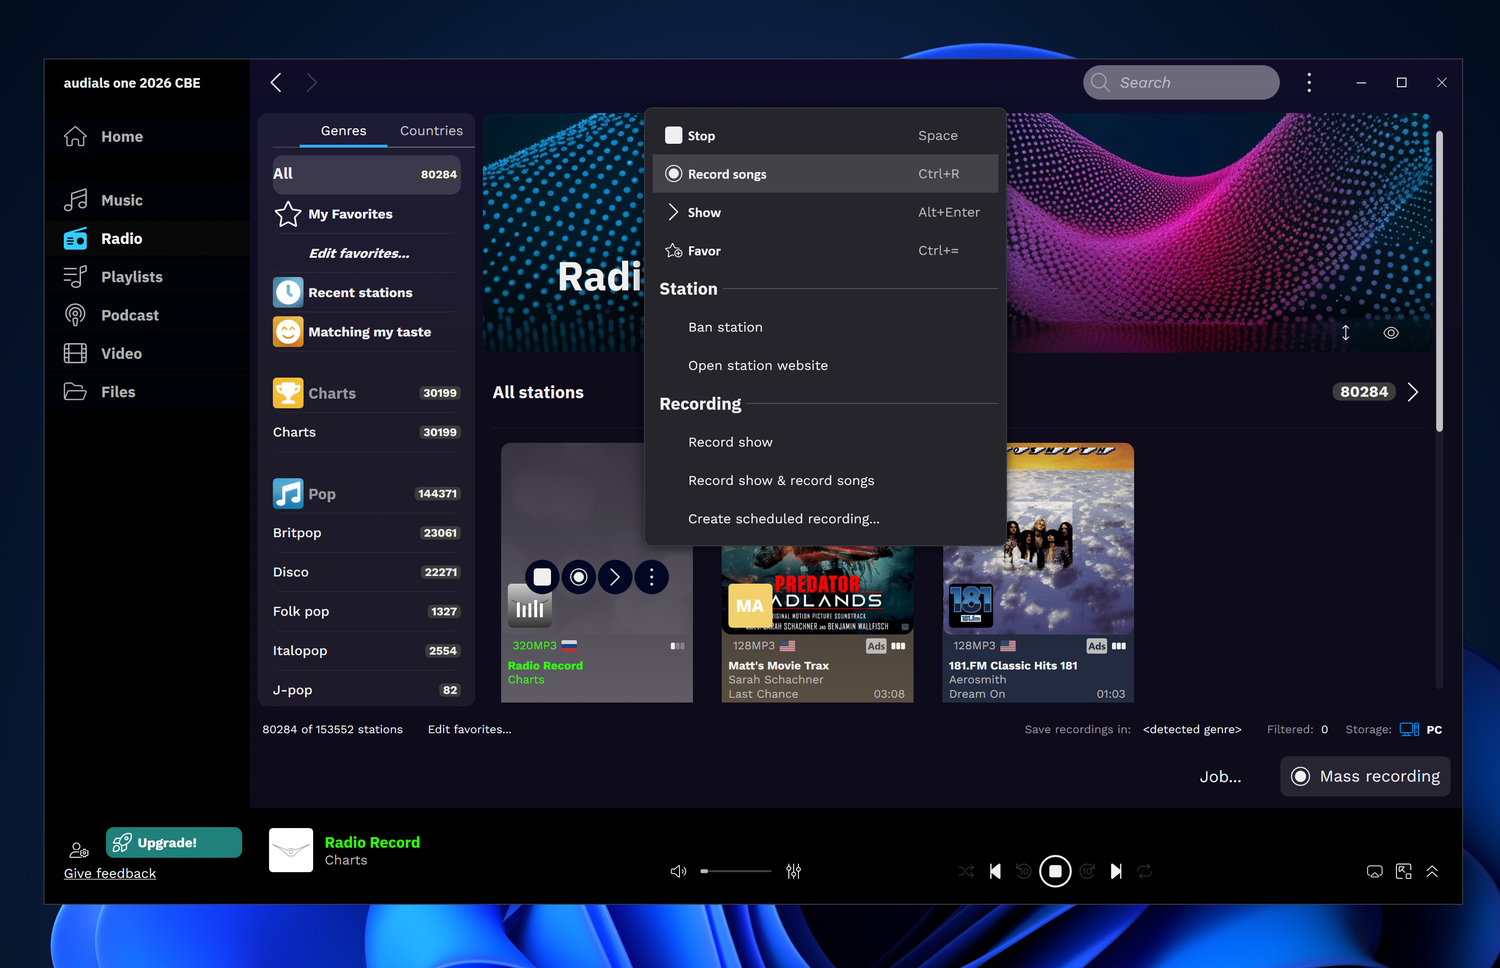This screenshot has height=968, width=1500.
Task: Stop playback in the bottom player
Action: point(1055,871)
